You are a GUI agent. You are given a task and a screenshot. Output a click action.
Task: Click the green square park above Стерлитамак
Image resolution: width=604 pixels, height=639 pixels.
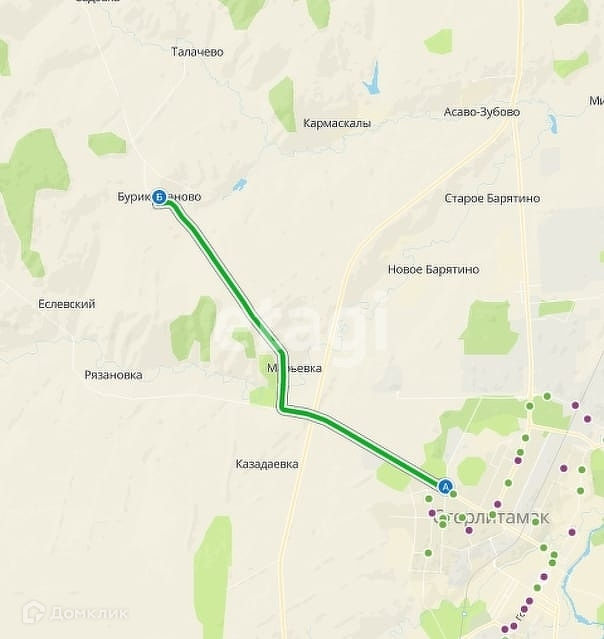pos(489,328)
